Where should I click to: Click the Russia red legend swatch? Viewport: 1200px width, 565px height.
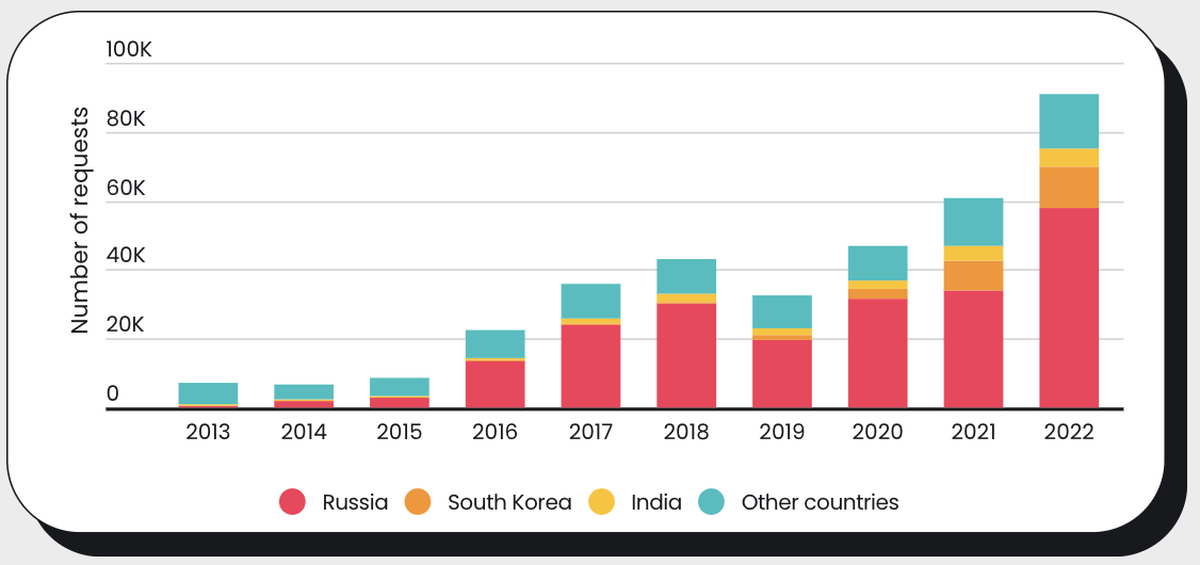click(x=292, y=502)
